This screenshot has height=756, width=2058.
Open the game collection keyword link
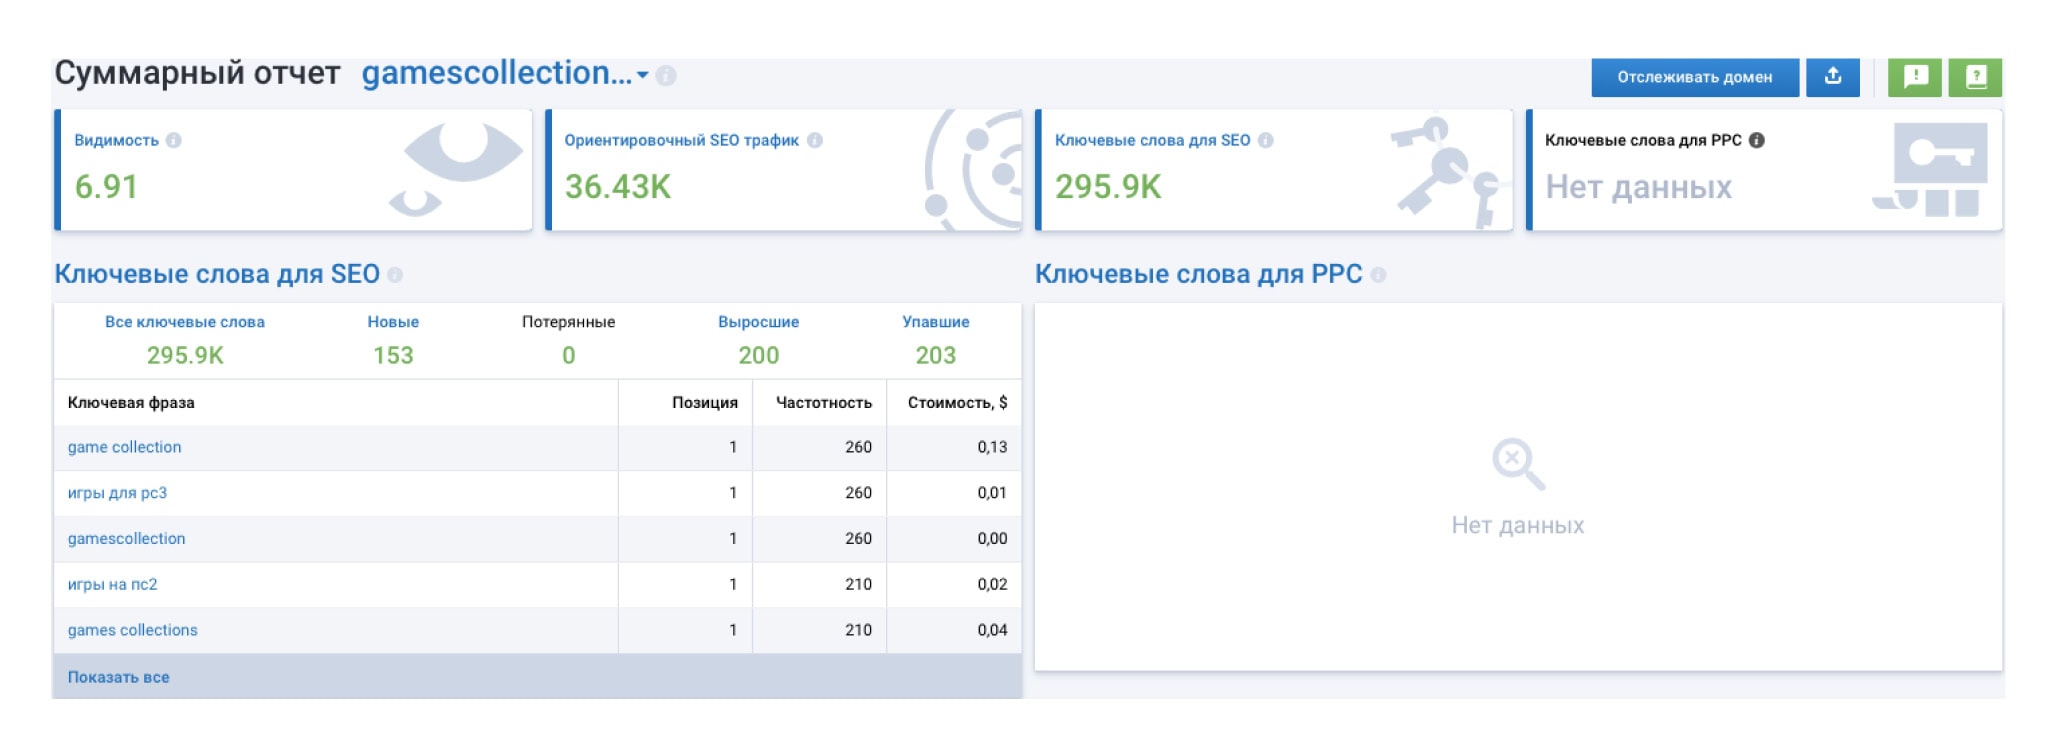click(x=125, y=447)
